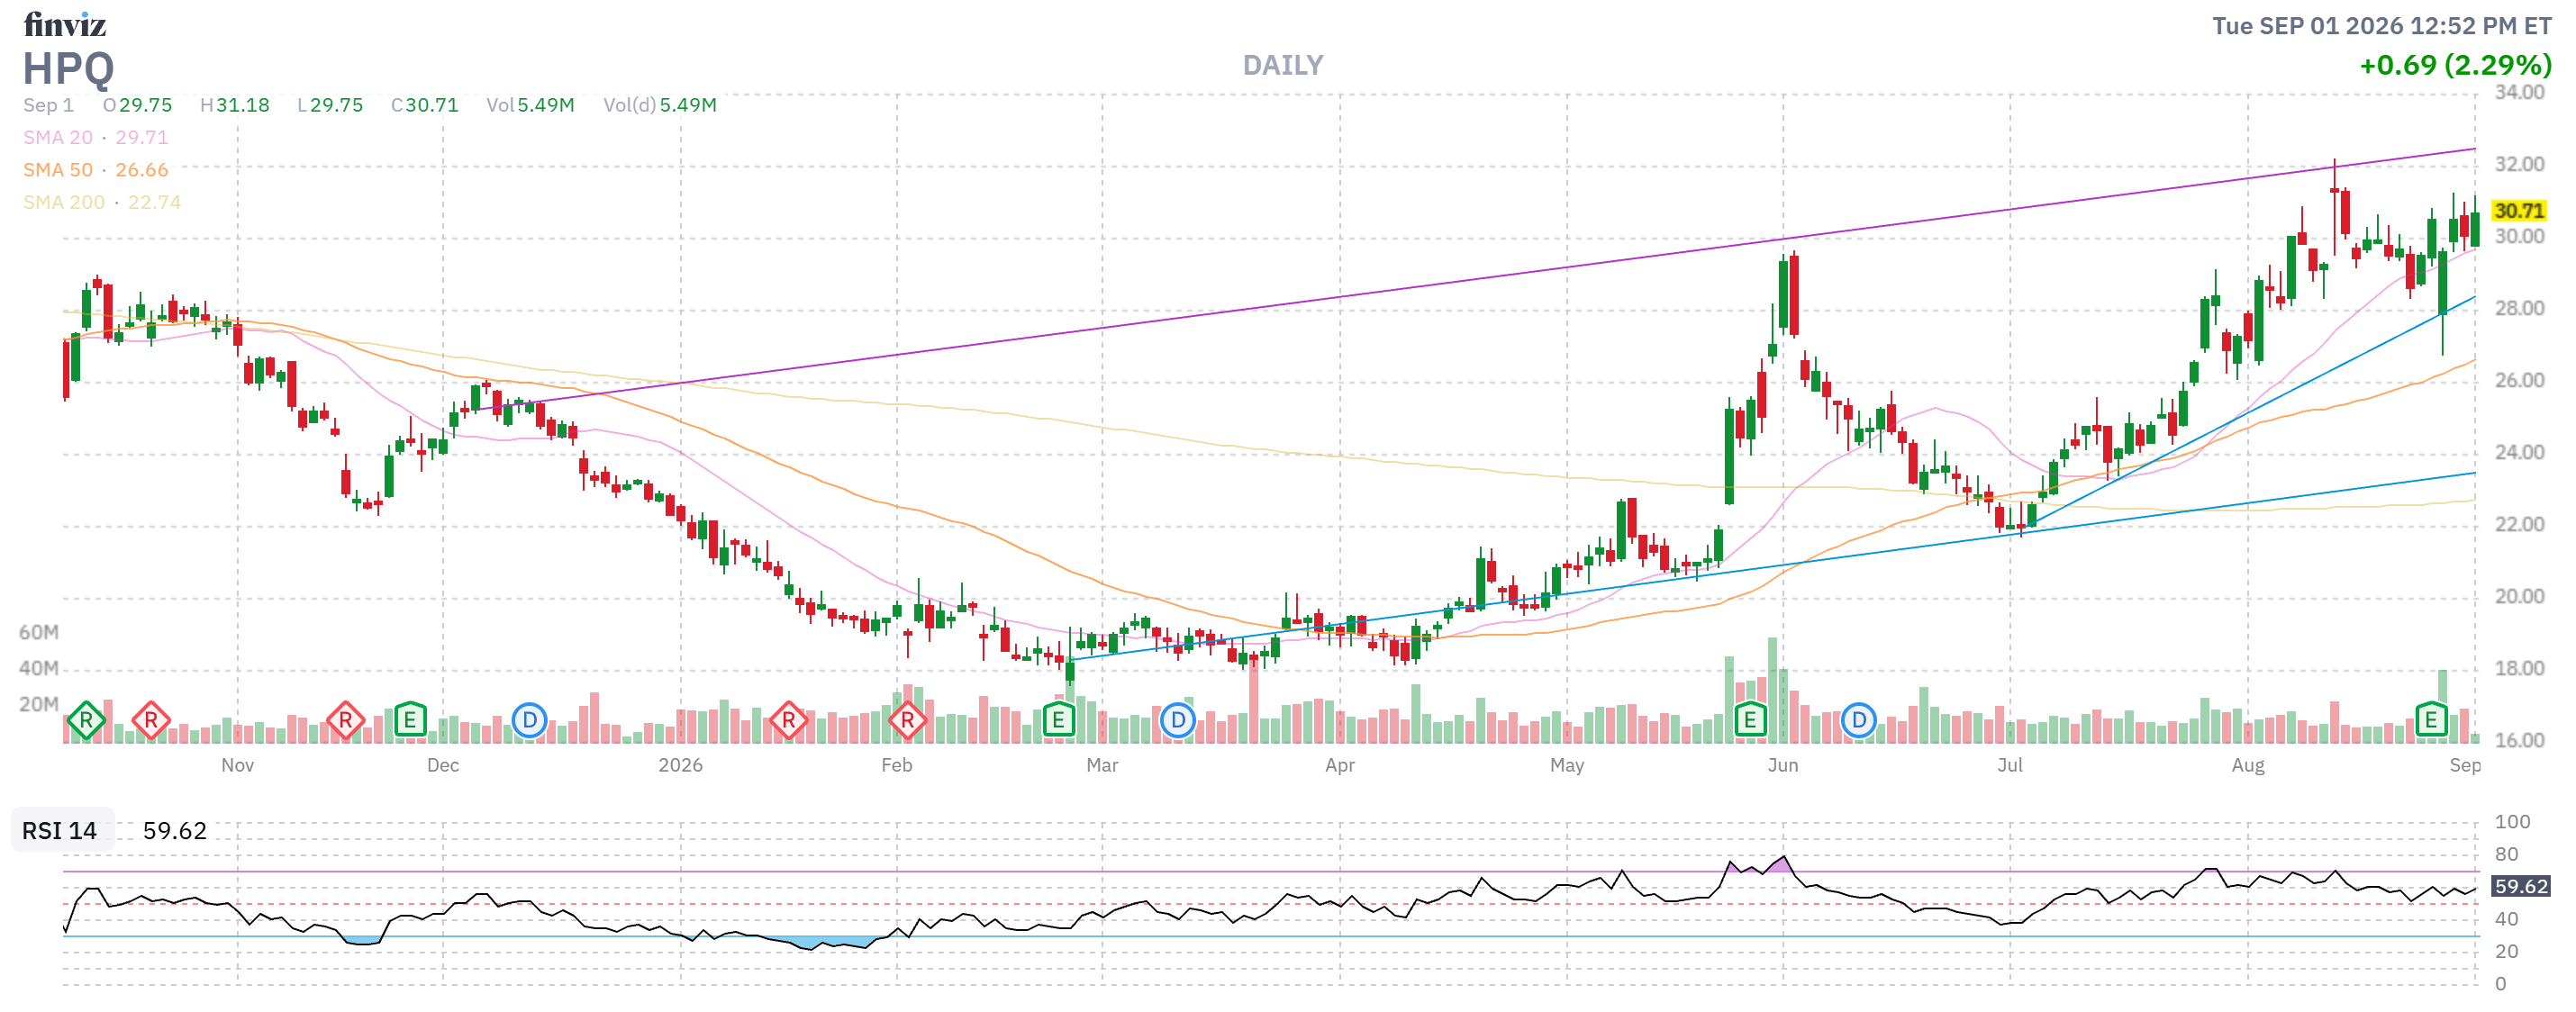Image resolution: width=2576 pixels, height=1012 pixels.
Task: Click the dark 59.62 RSI axis badge
Action: click(2520, 887)
